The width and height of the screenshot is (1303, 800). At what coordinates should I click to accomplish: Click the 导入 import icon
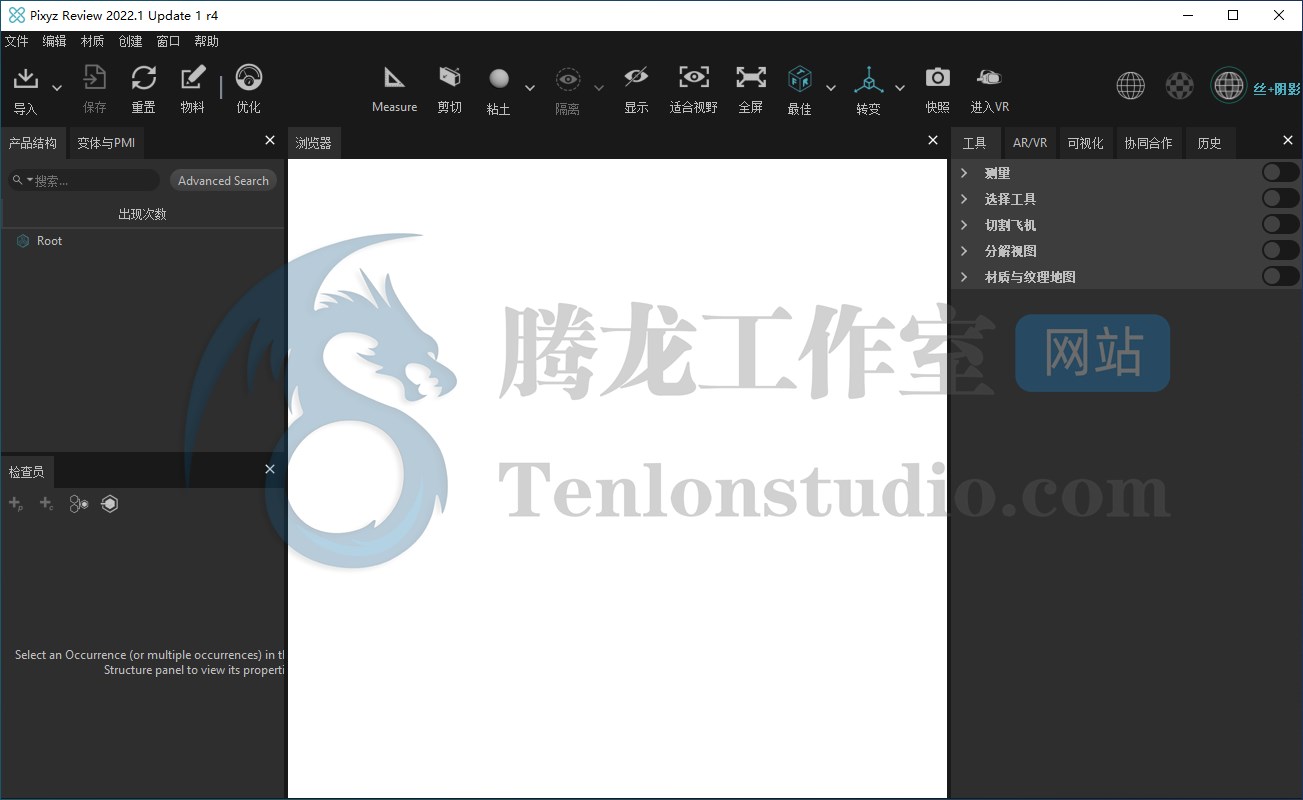coord(25,79)
